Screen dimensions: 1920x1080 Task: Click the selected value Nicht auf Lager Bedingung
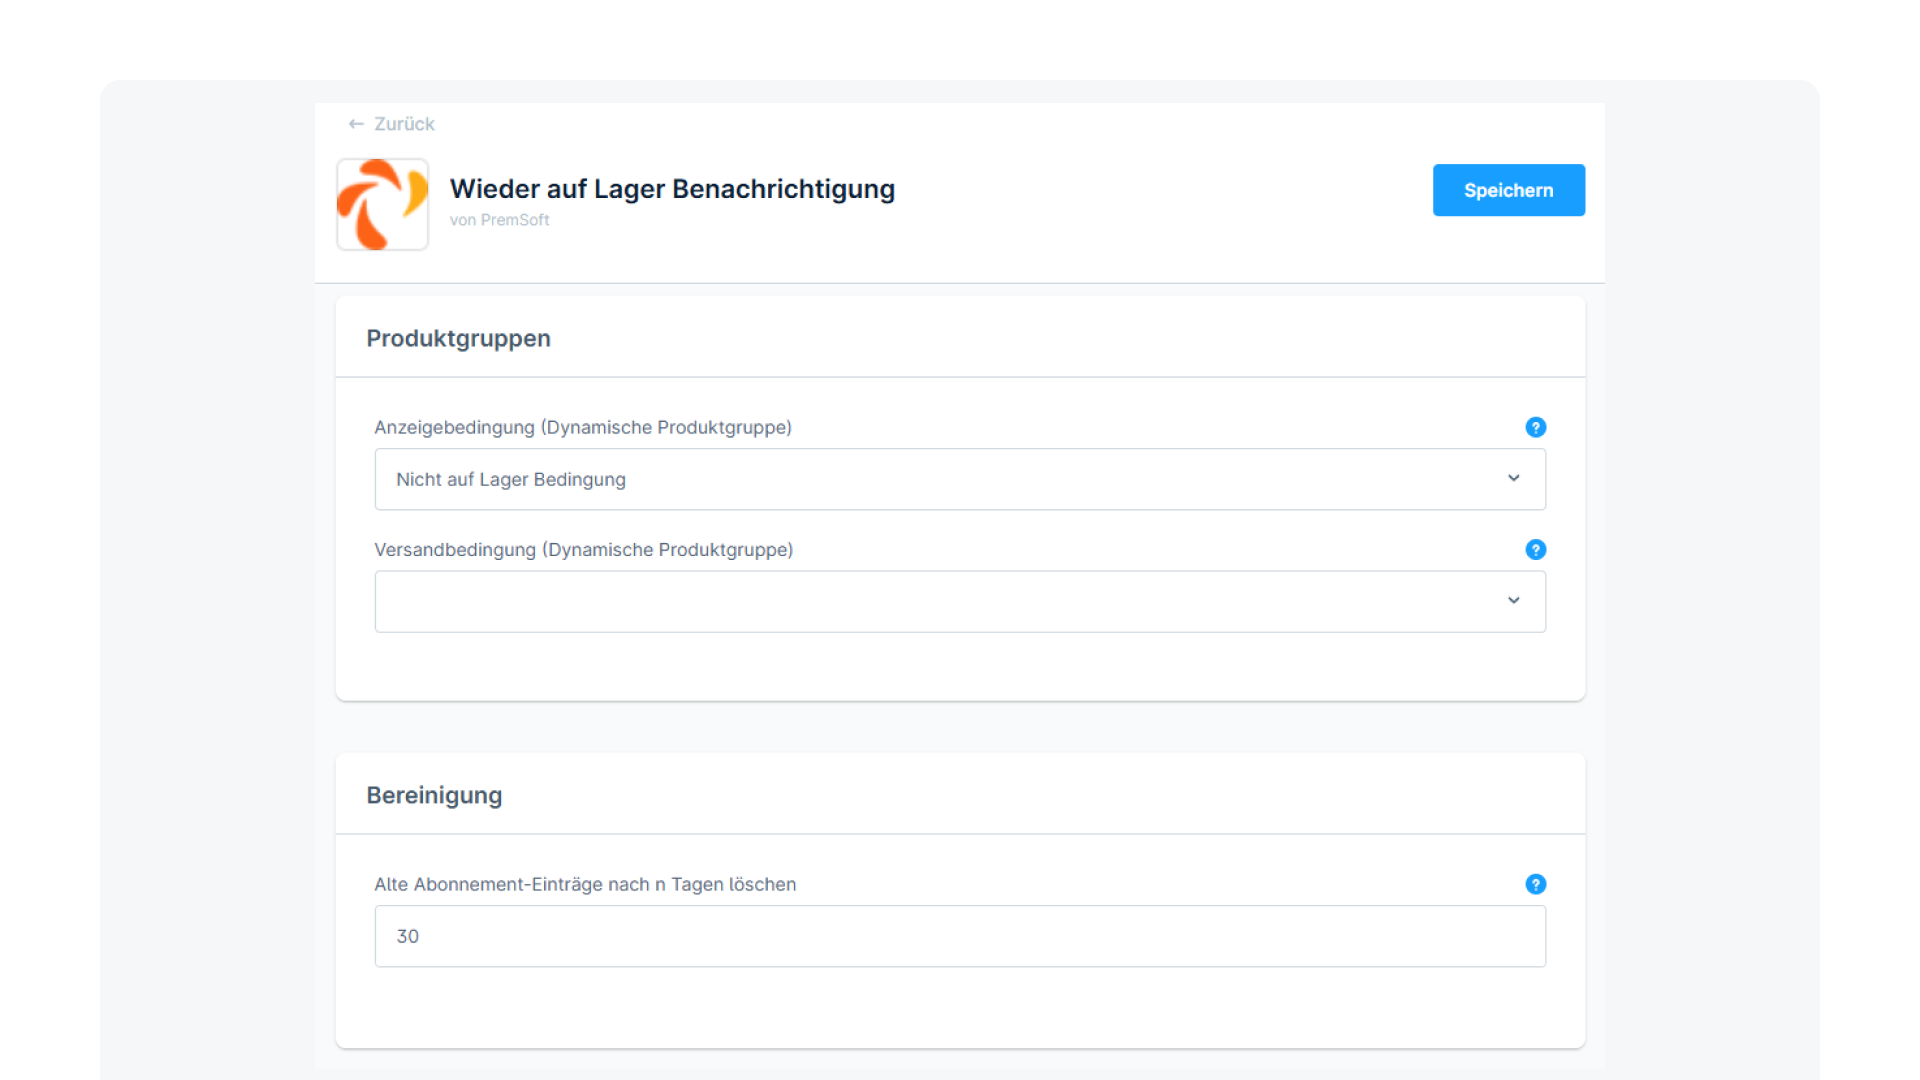(510, 479)
